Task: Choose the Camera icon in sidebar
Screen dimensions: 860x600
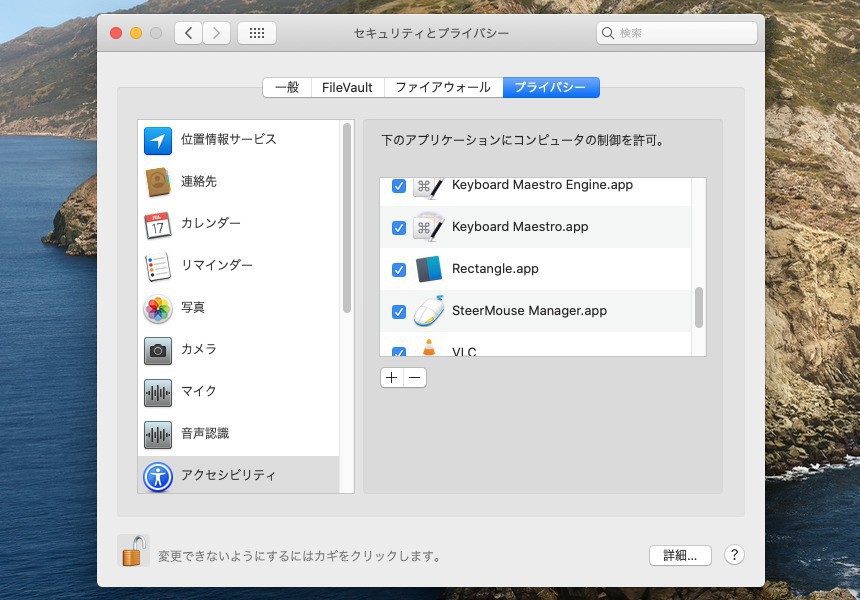Action: tap(158, 350)
